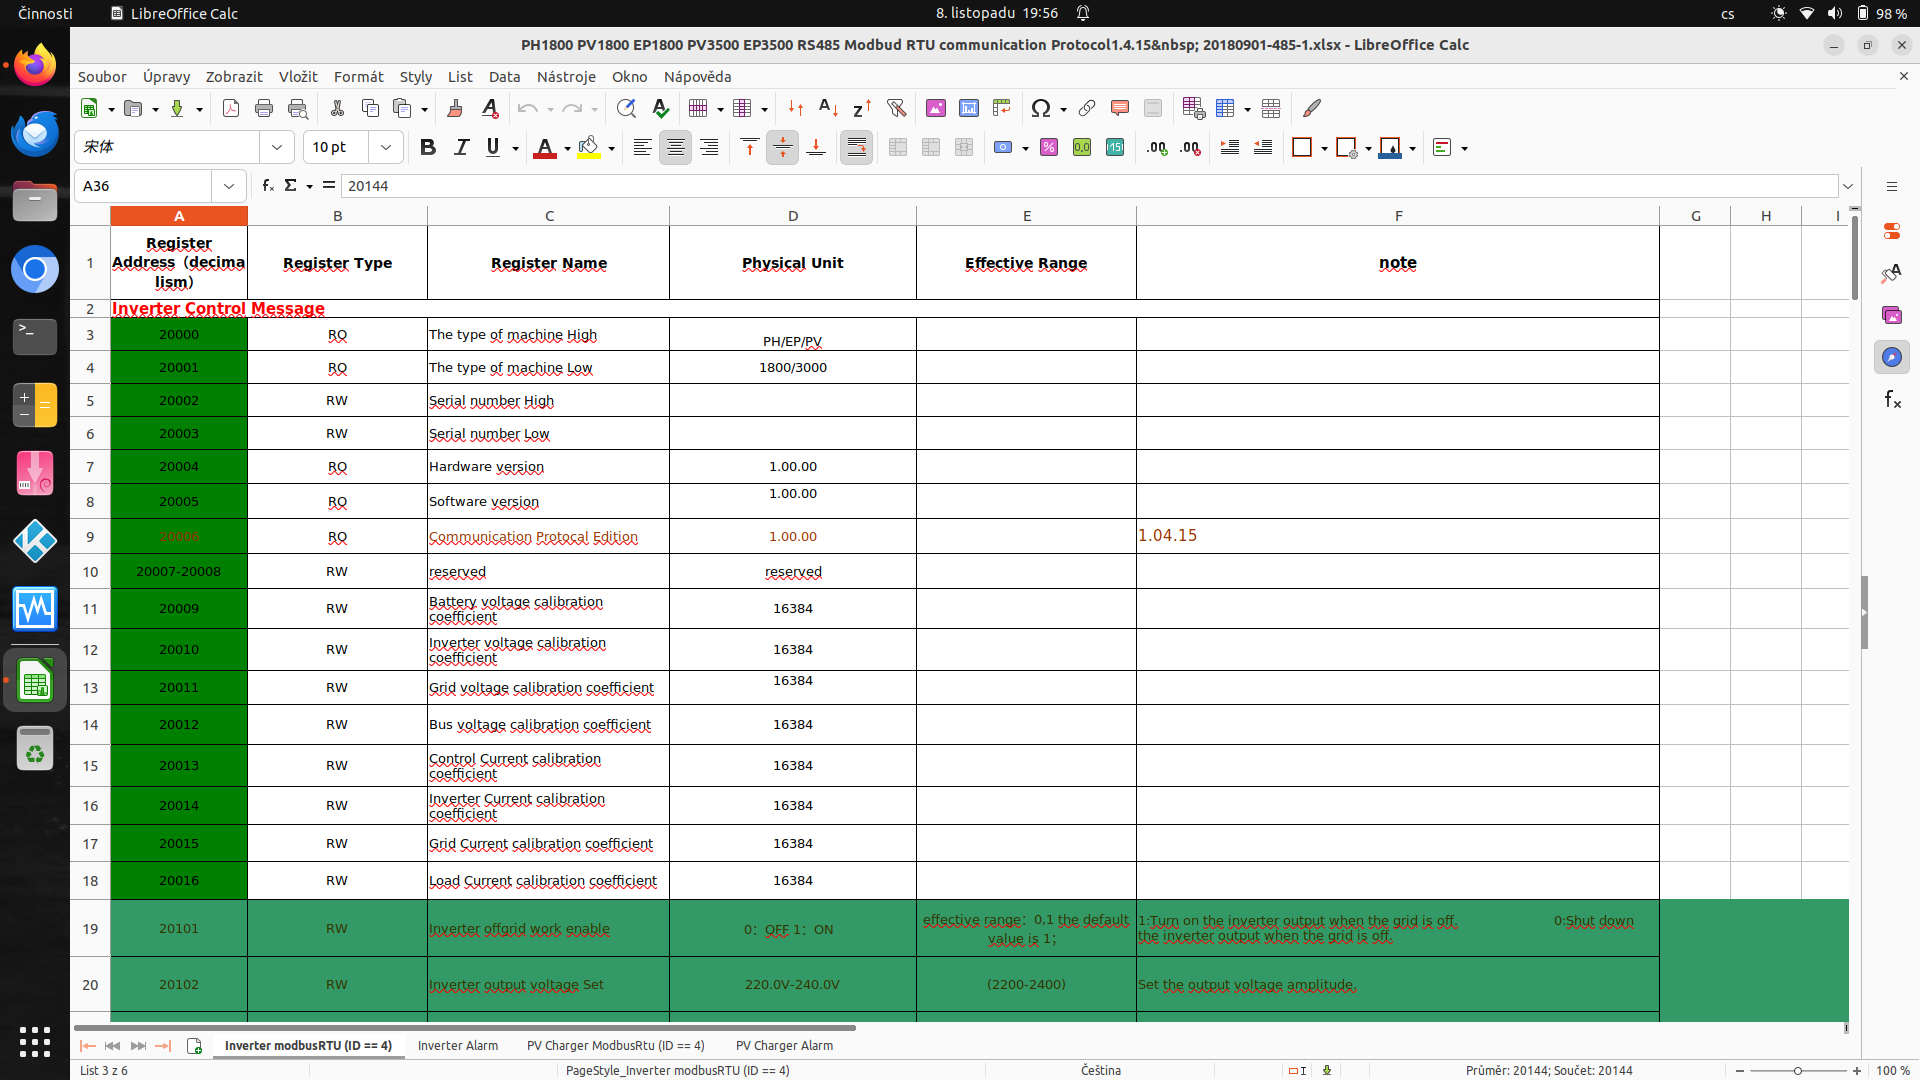This screenshot has height=1080, width=1920.
Task: Click the Sort Ascending icon
Action: (828, 108)
